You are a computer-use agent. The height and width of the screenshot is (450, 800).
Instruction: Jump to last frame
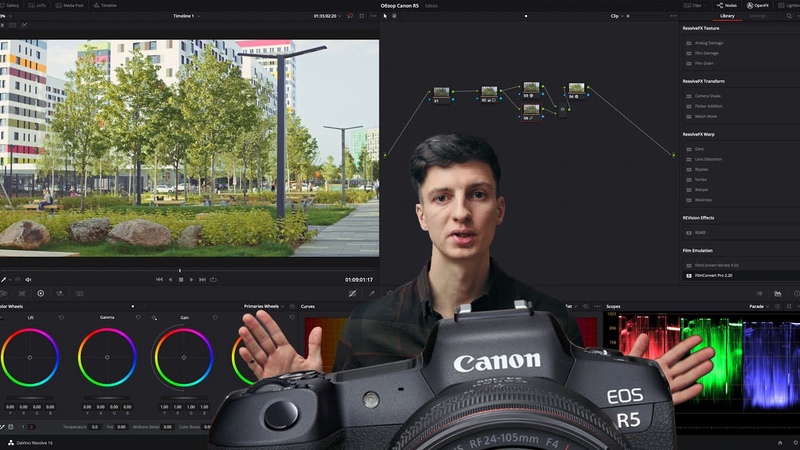point(202,280)
